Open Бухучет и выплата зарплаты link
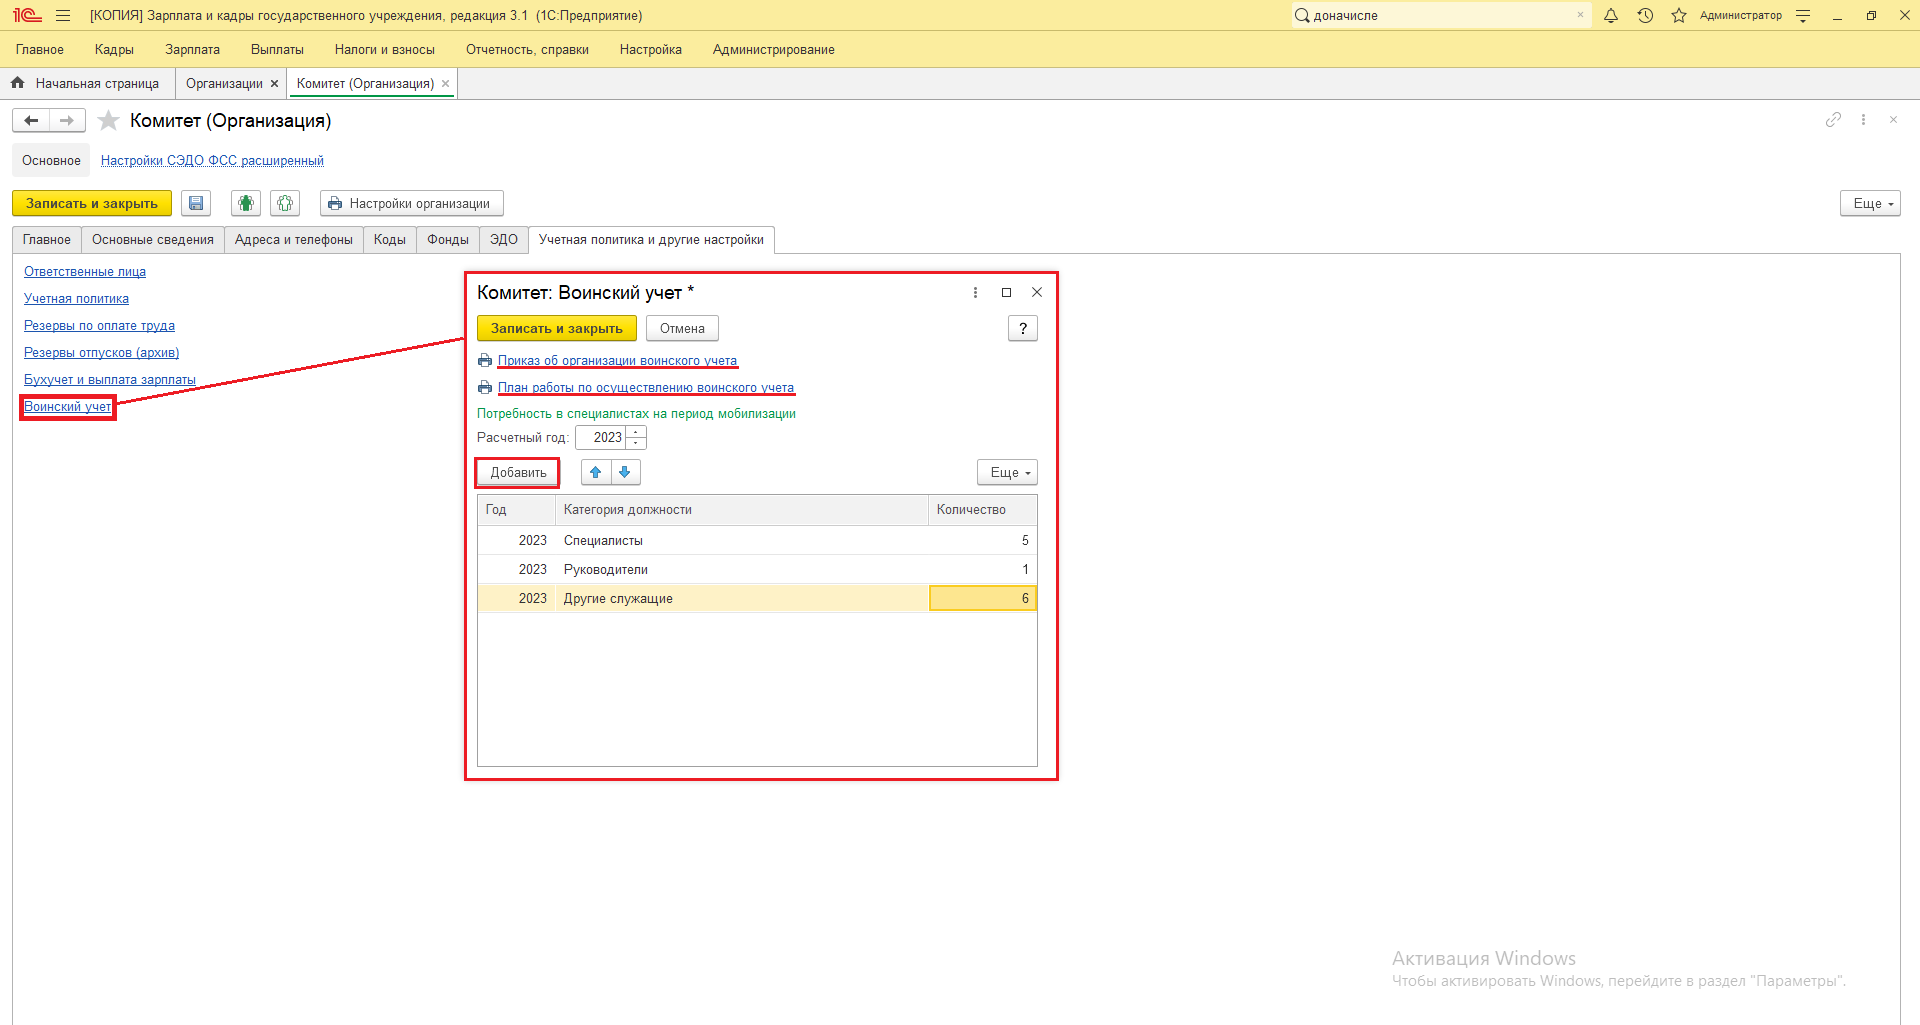The width and height of the screenshot is (1920, 1025). coord(110,380)
